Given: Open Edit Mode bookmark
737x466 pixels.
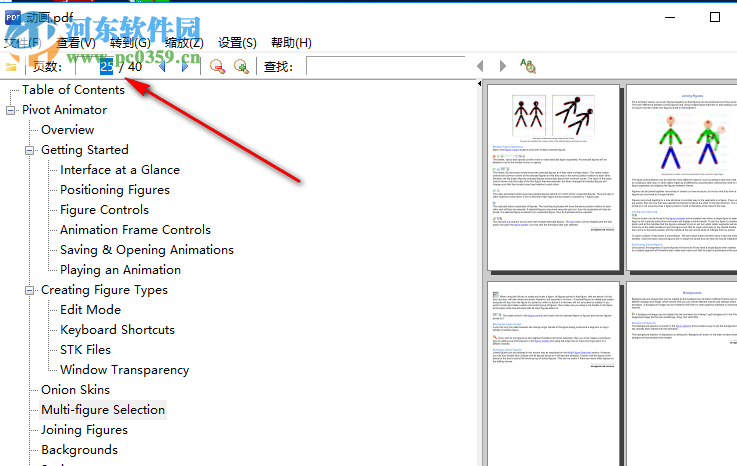Looking at the screenshot, I should point(90,310).
